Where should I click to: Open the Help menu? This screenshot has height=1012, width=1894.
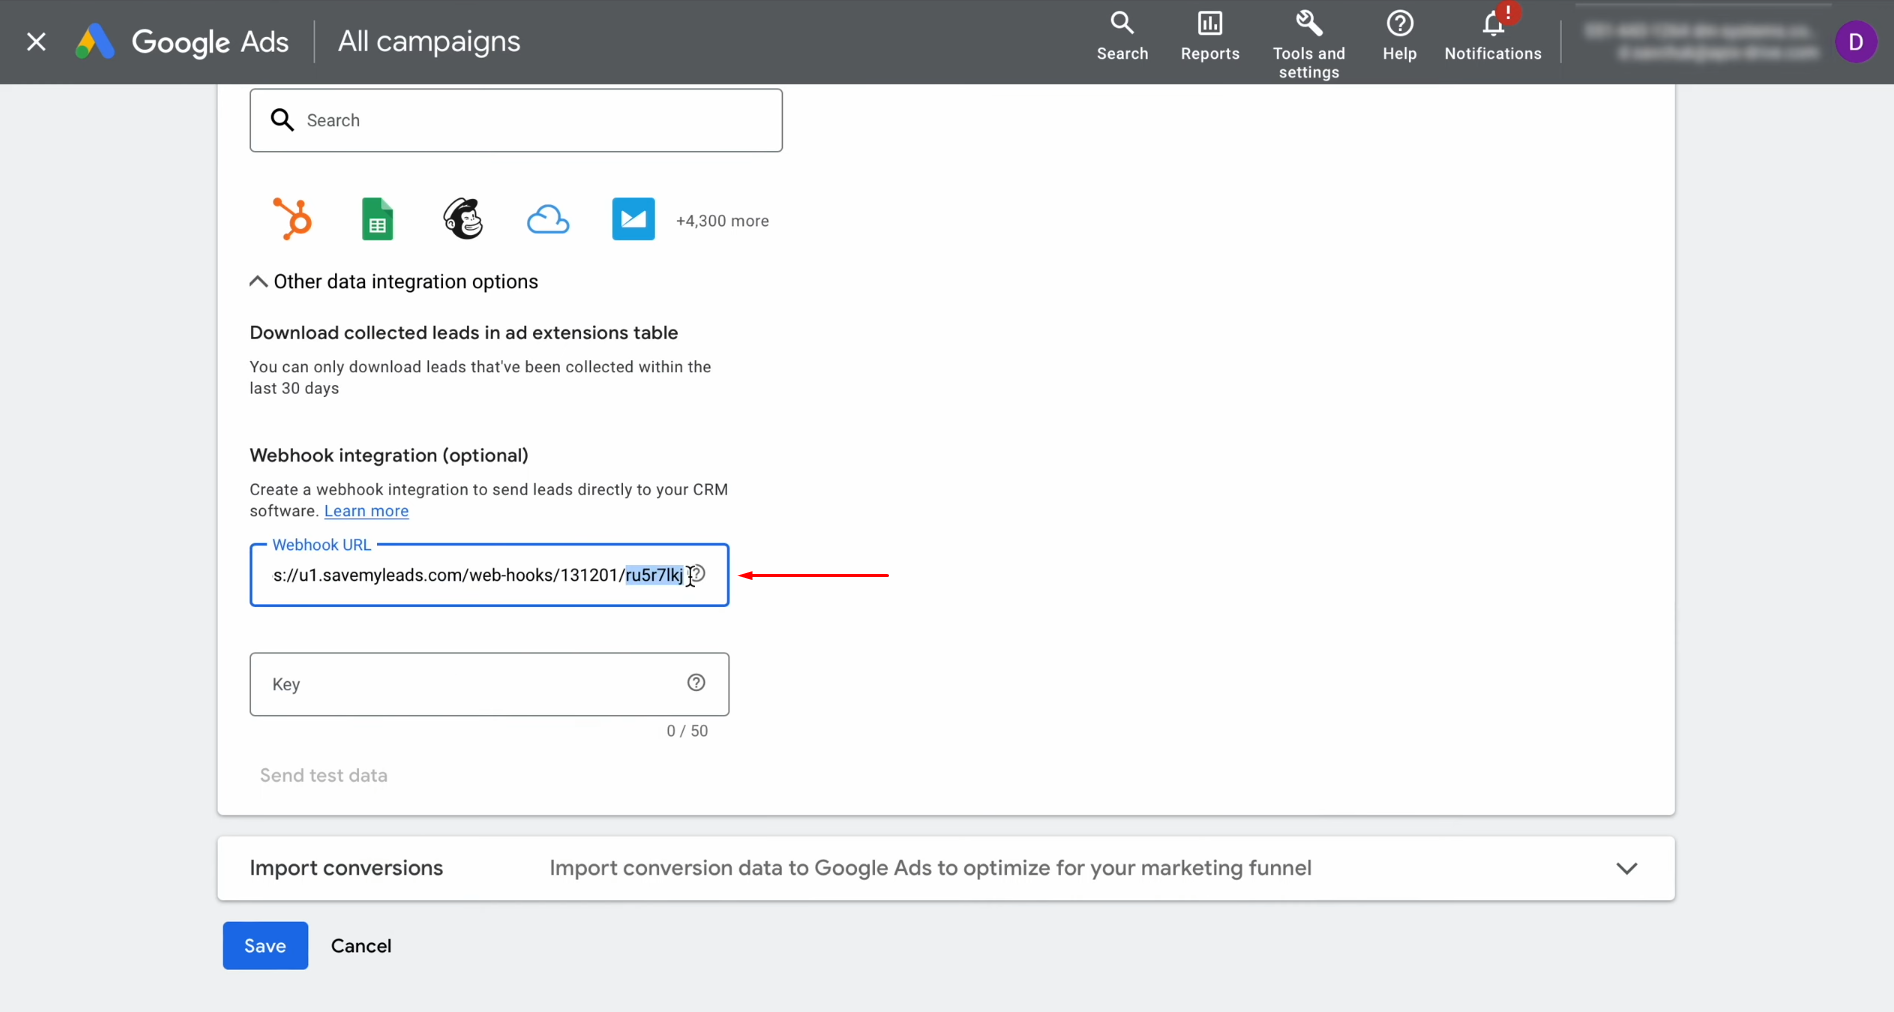point(1399,36)
